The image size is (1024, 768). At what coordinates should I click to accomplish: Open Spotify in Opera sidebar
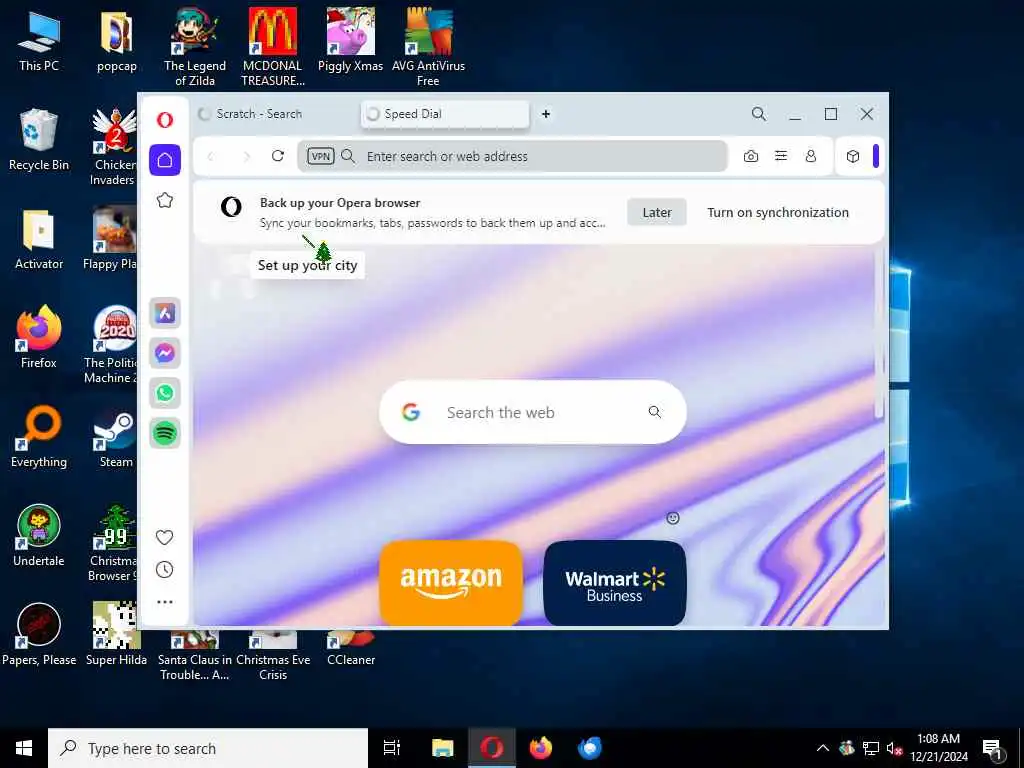[x=165, y=433]
